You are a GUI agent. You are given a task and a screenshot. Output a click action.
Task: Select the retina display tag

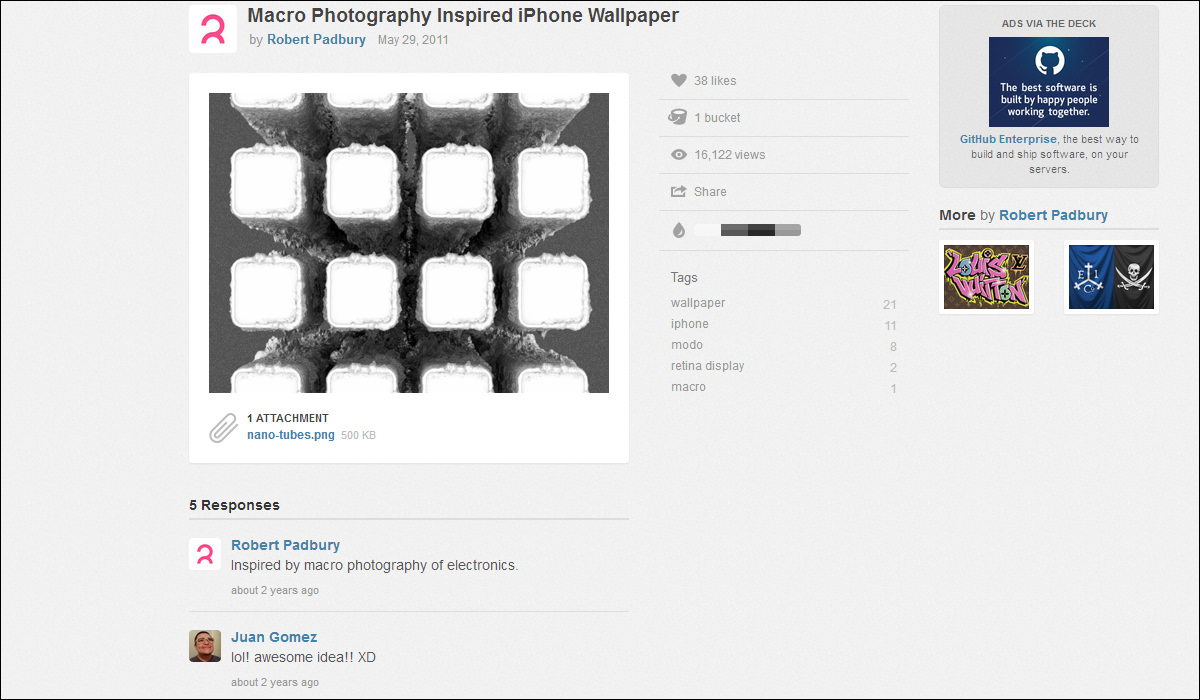click(x=707, y=366)
